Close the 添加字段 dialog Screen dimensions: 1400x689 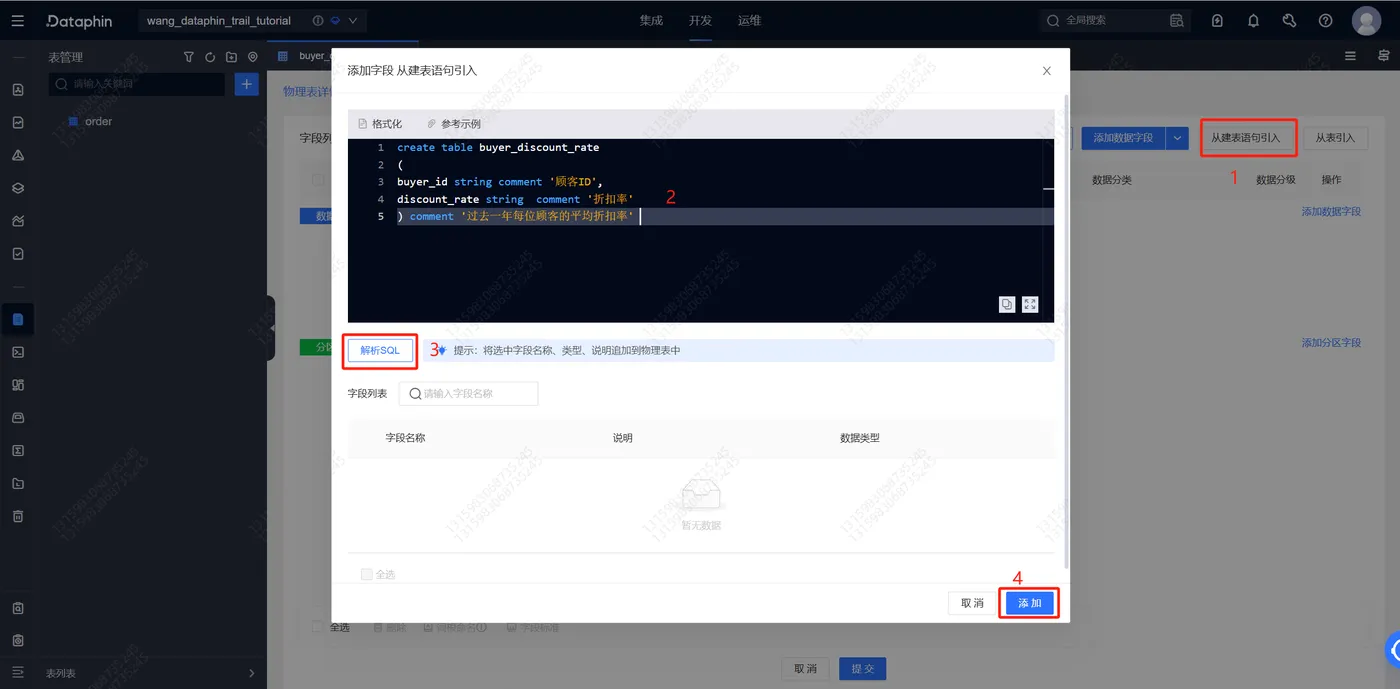click(1046, 71)
